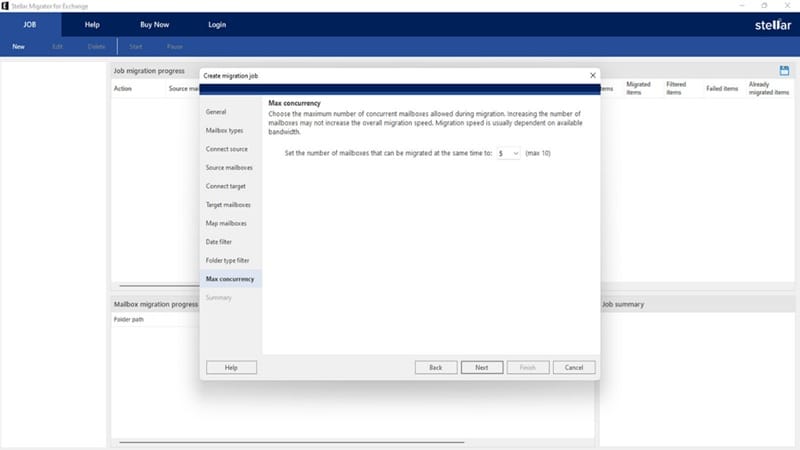The height and width of the screenshot is (450, 800).
Task: Open the Buy Now tab
Action: [155, 24]
